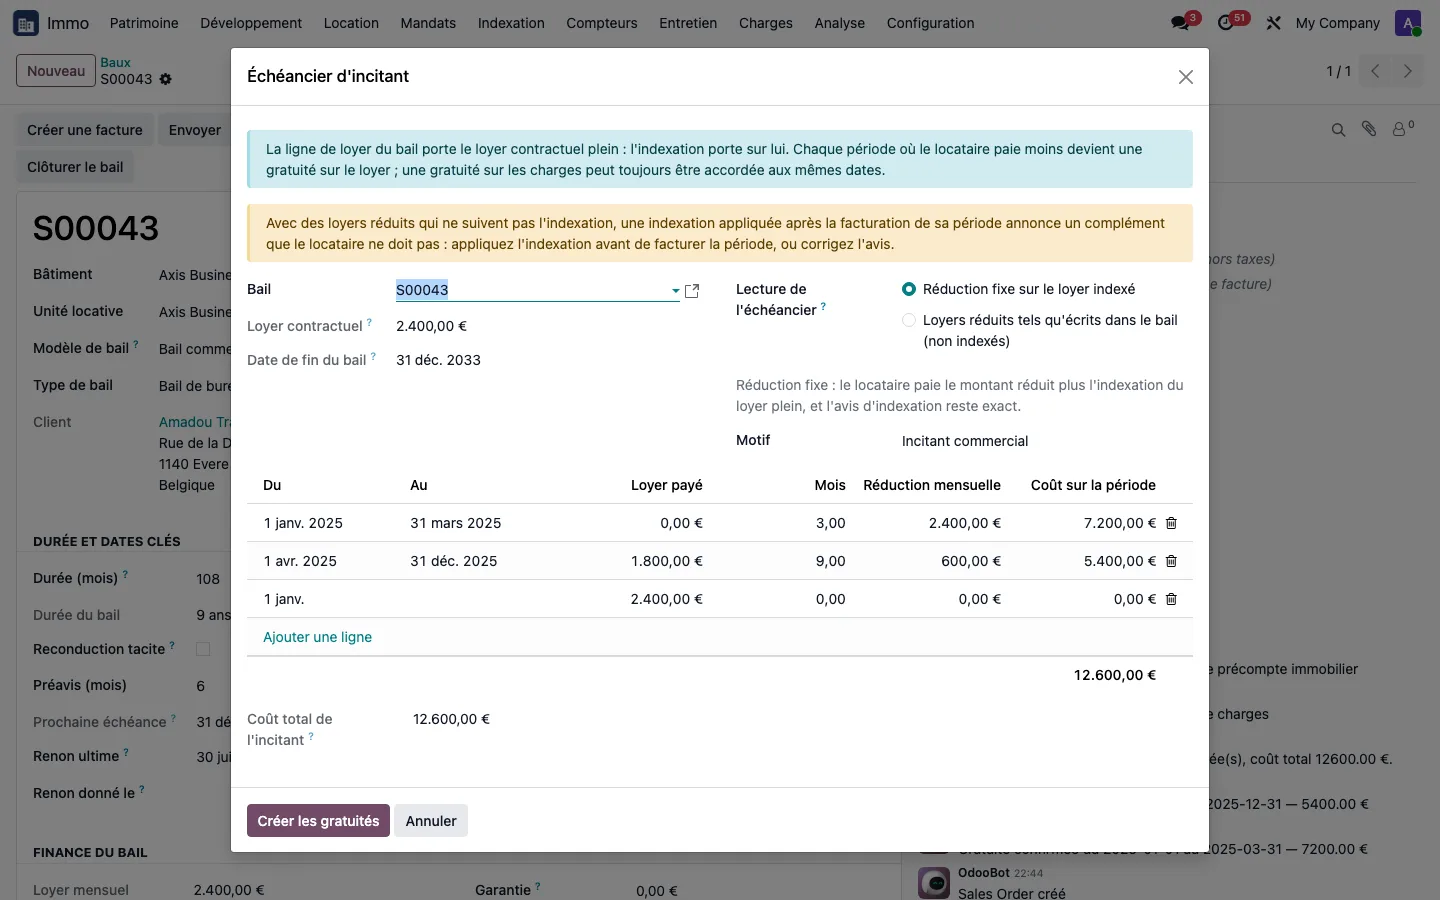
Task: Select Réduction fixe sur le loyer indexé
Action: (x=908, y=289)
